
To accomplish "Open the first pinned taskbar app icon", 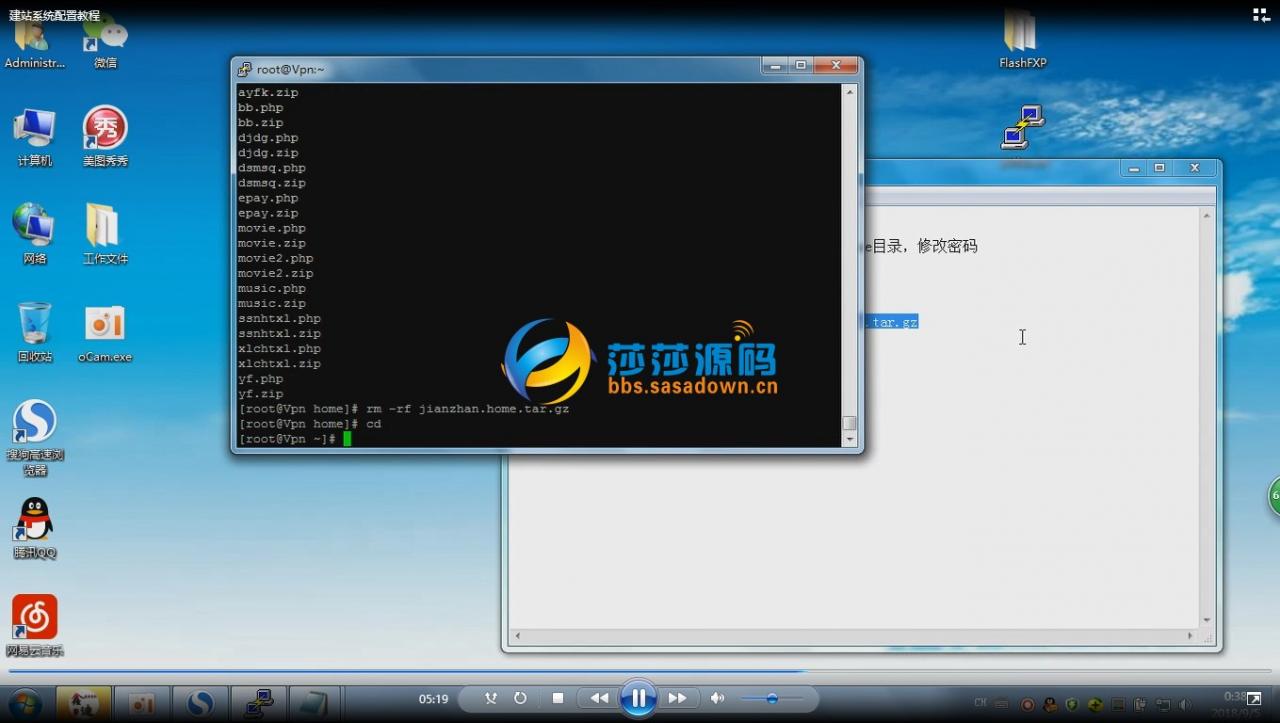I will click(x=83, y=704).
